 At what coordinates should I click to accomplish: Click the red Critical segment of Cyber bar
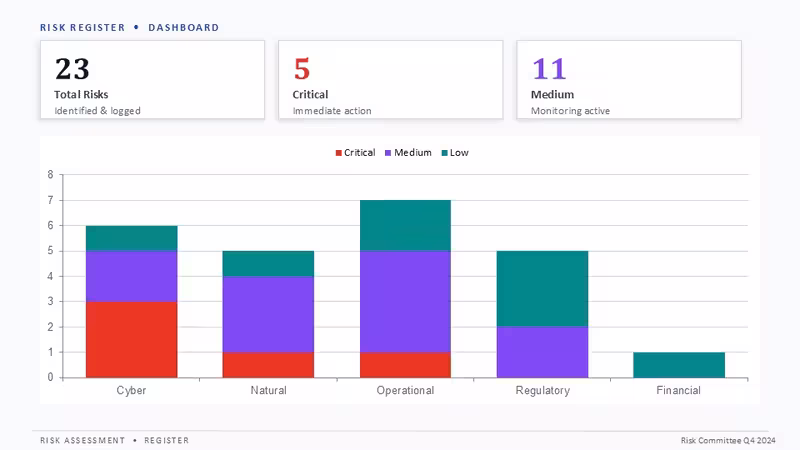click(x=132, y=340)
